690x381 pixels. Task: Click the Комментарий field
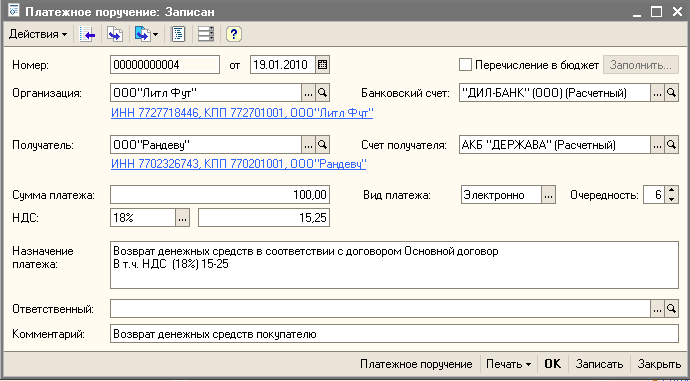click(x=394, y=334)
